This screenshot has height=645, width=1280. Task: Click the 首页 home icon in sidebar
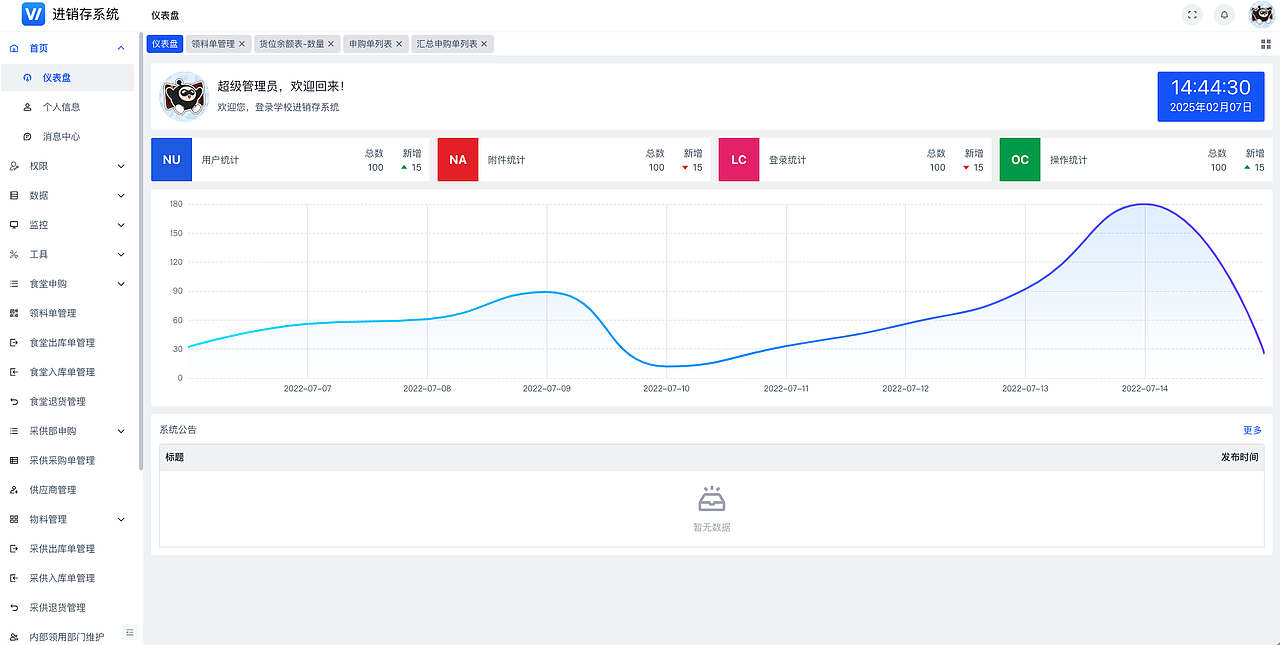[x=14, y=48]
